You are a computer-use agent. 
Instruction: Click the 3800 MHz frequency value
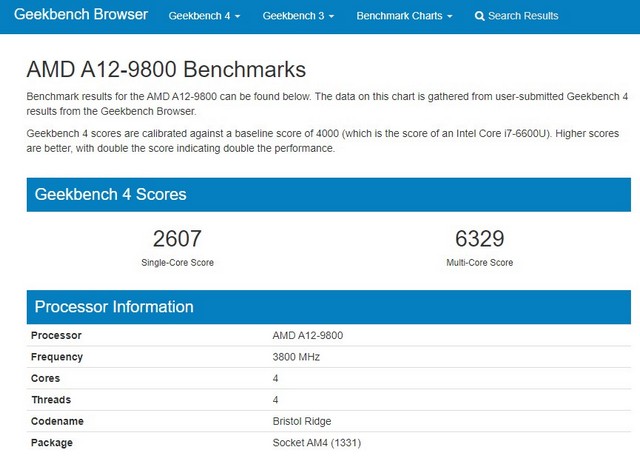297,357
